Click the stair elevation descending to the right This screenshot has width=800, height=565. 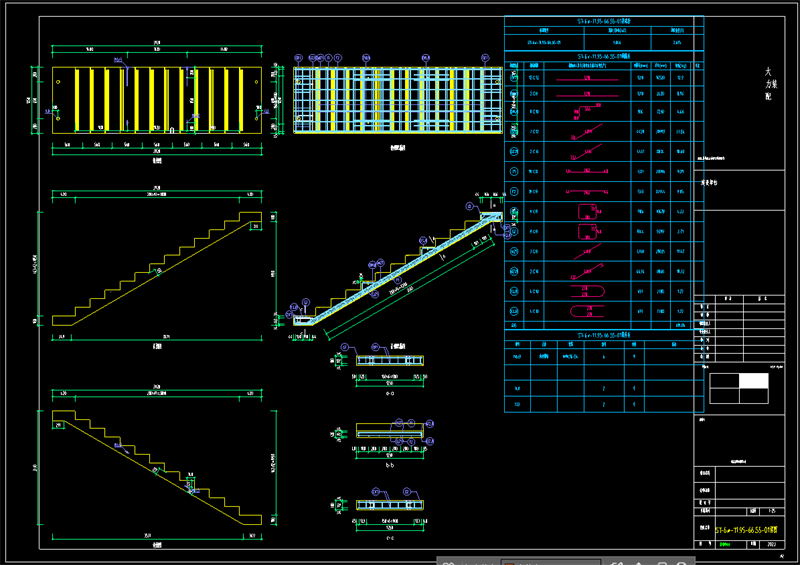coord(157,468)
